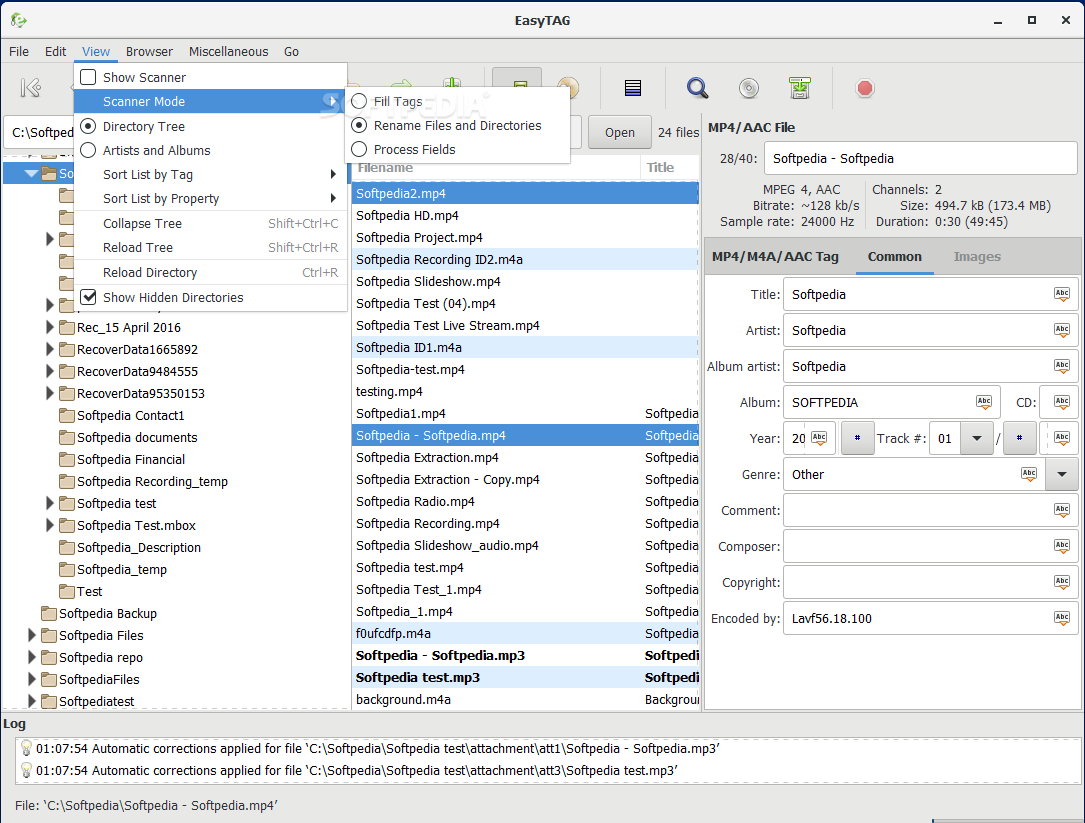
Task: Sort by the Filename column header
Action: [x=495, y=168]
